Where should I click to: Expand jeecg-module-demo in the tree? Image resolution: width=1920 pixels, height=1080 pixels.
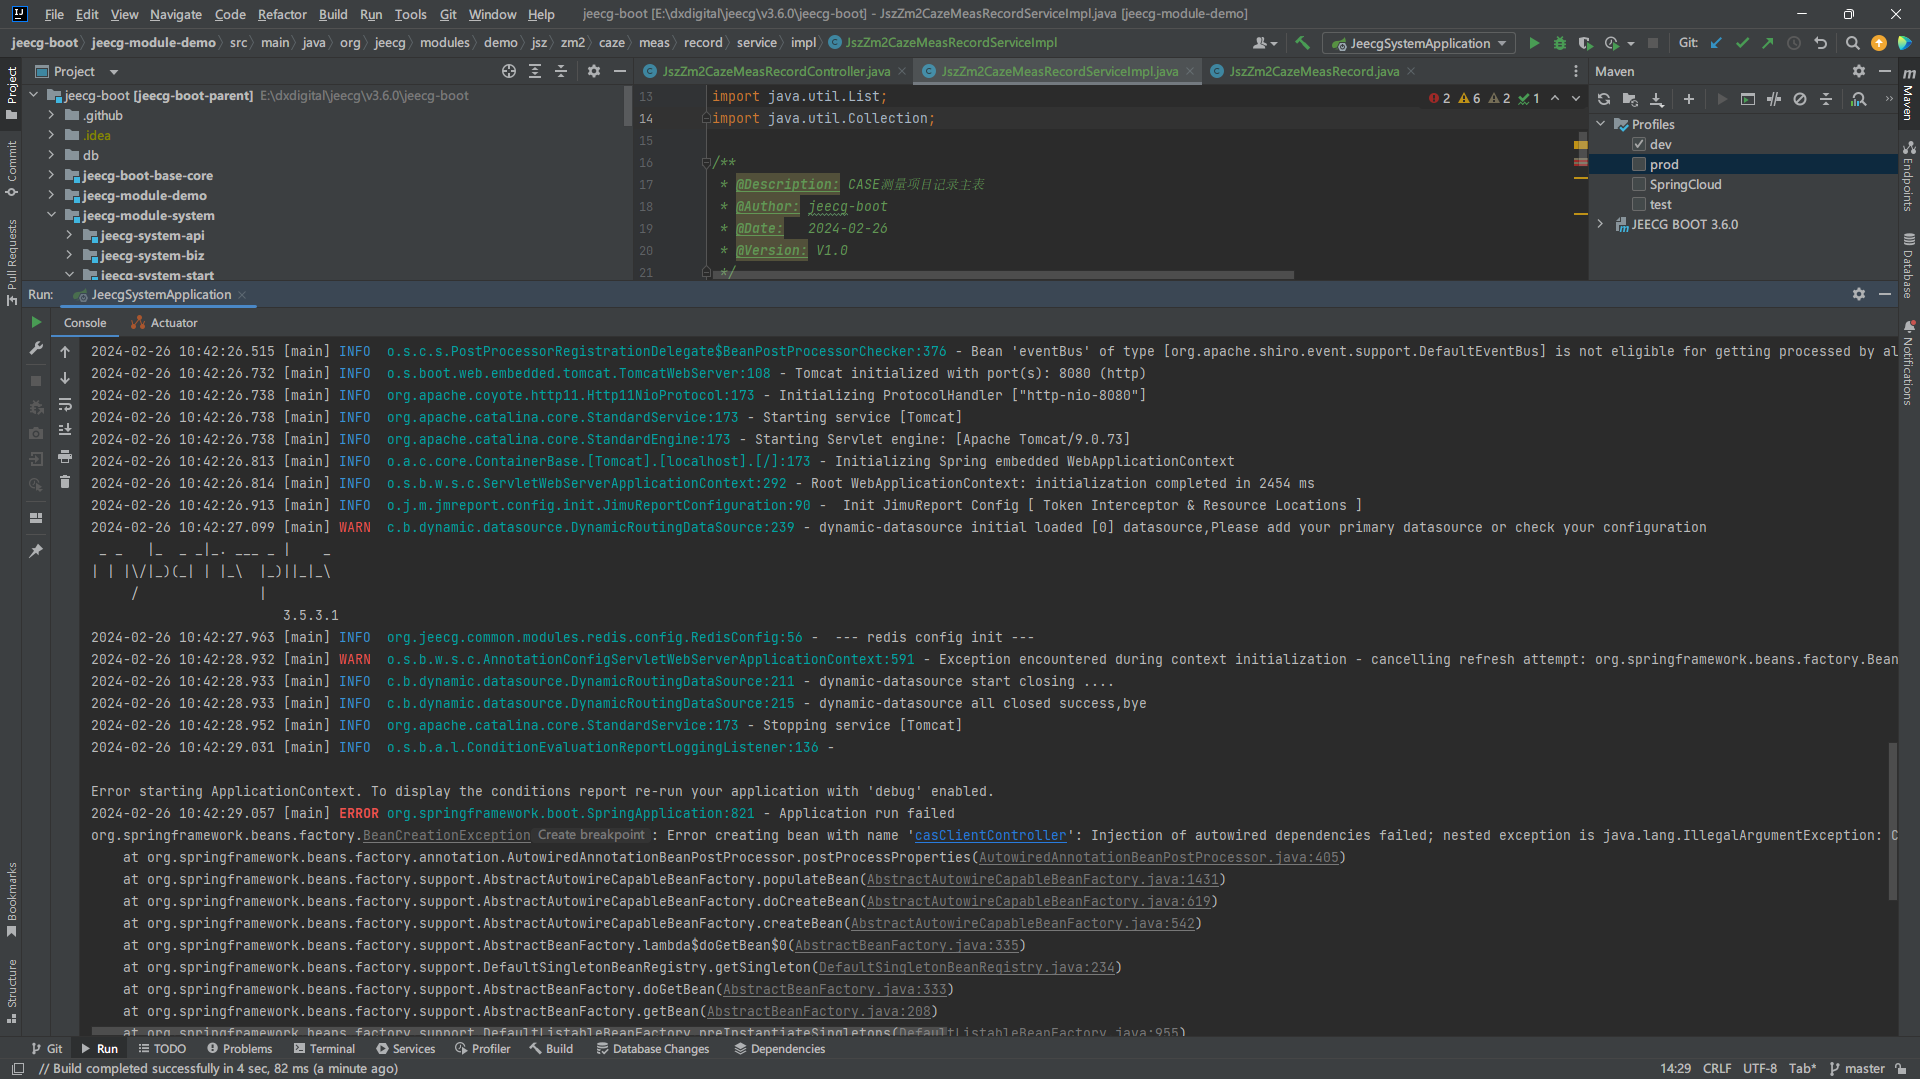[x=51, y=195]
